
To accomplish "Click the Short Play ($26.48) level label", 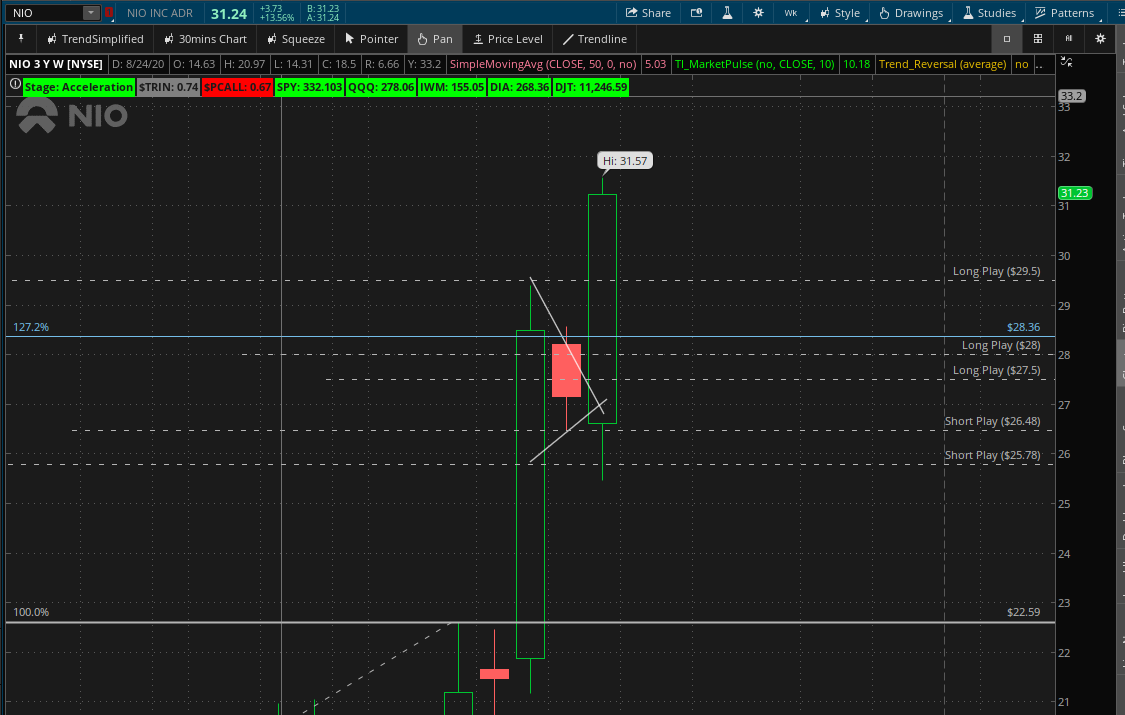I will [992, 421].
